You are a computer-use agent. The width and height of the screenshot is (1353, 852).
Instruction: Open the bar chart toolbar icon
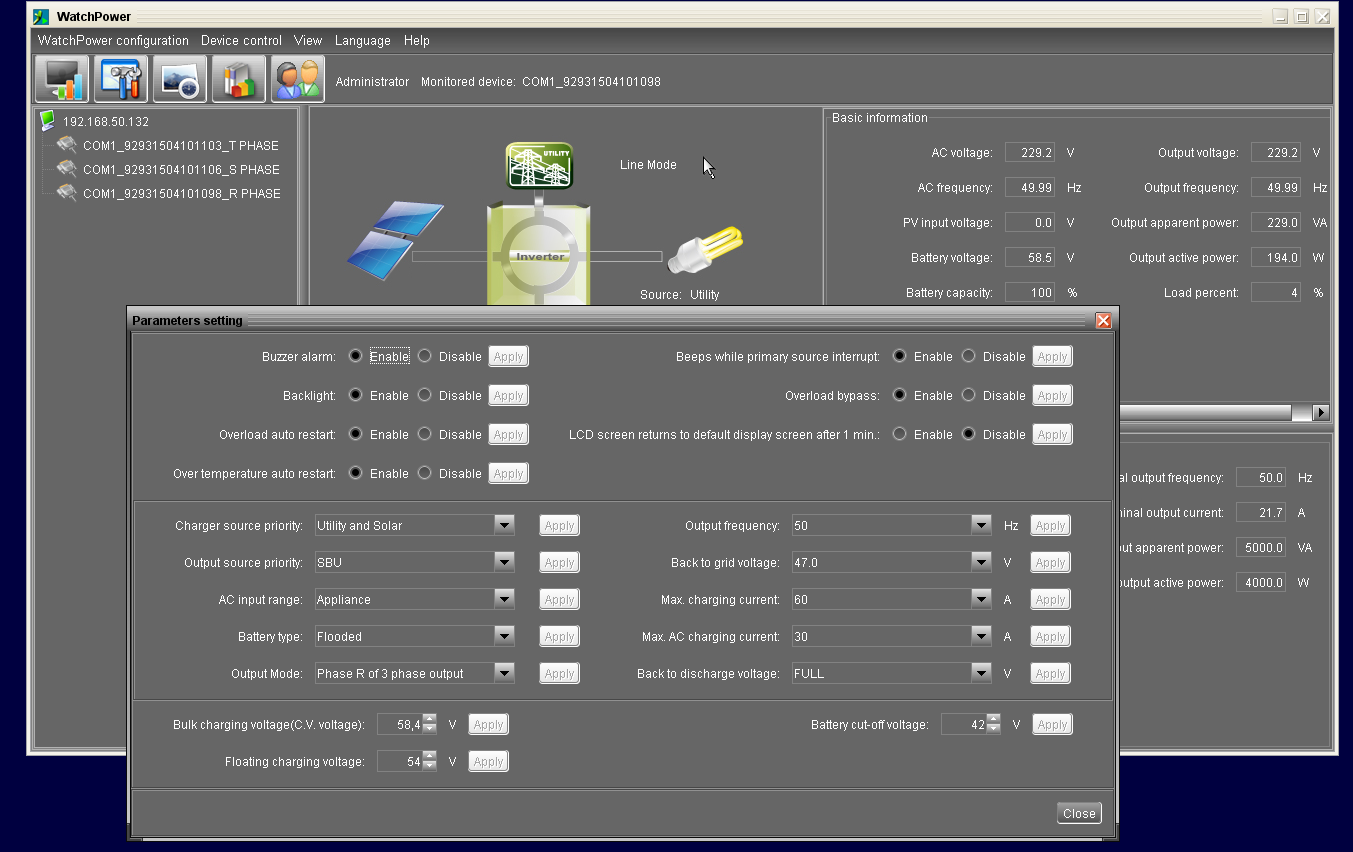click(x=239, y=79)
